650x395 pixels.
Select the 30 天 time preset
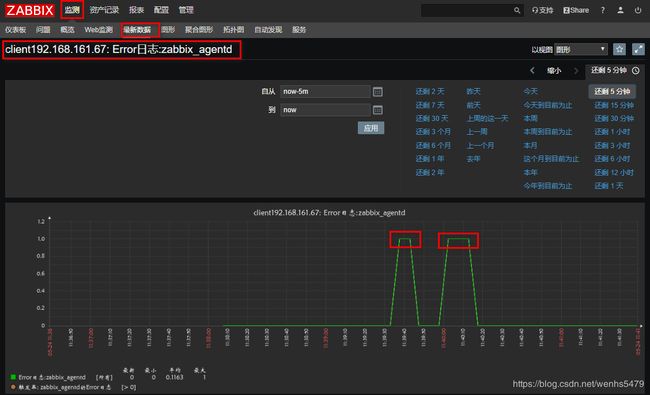click(432, 119)
